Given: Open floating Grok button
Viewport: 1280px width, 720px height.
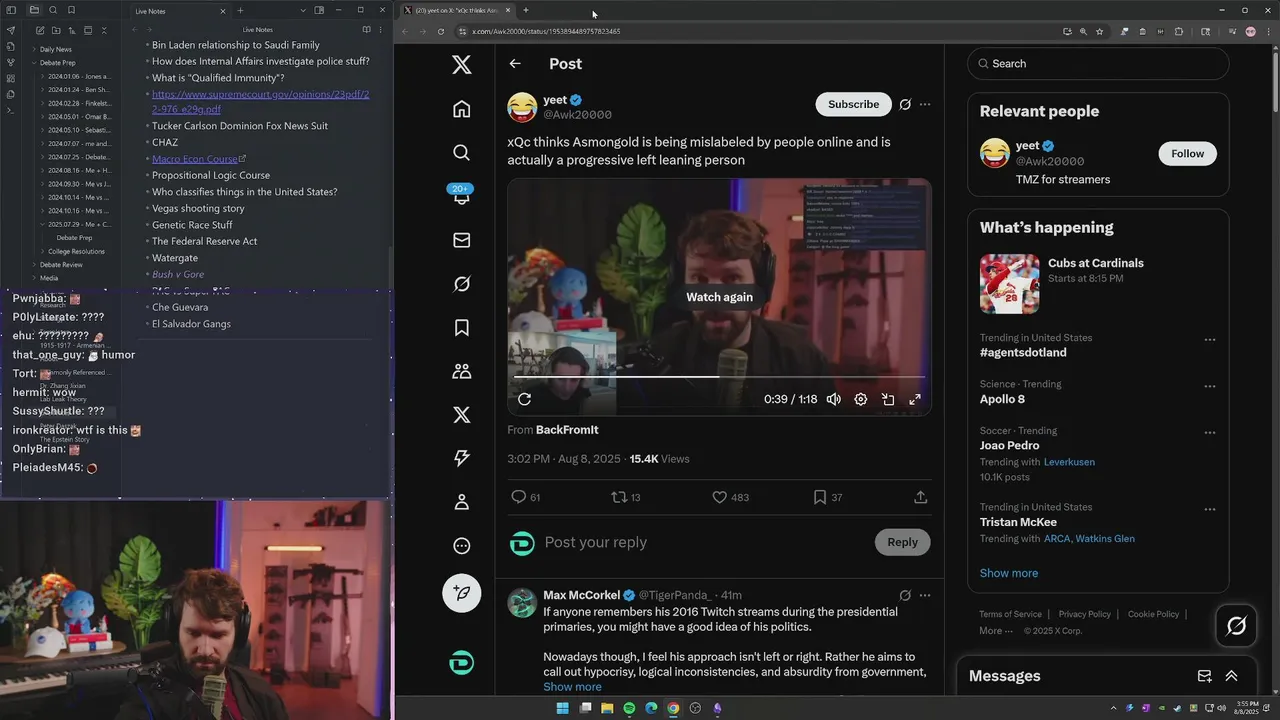Looking at the screenshot, I should pos(1236,626).
